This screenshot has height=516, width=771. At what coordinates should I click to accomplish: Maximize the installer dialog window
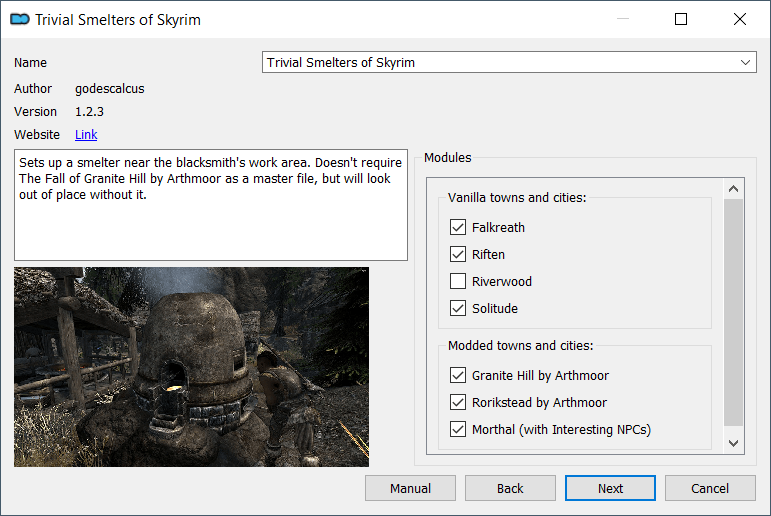point(681,19)
